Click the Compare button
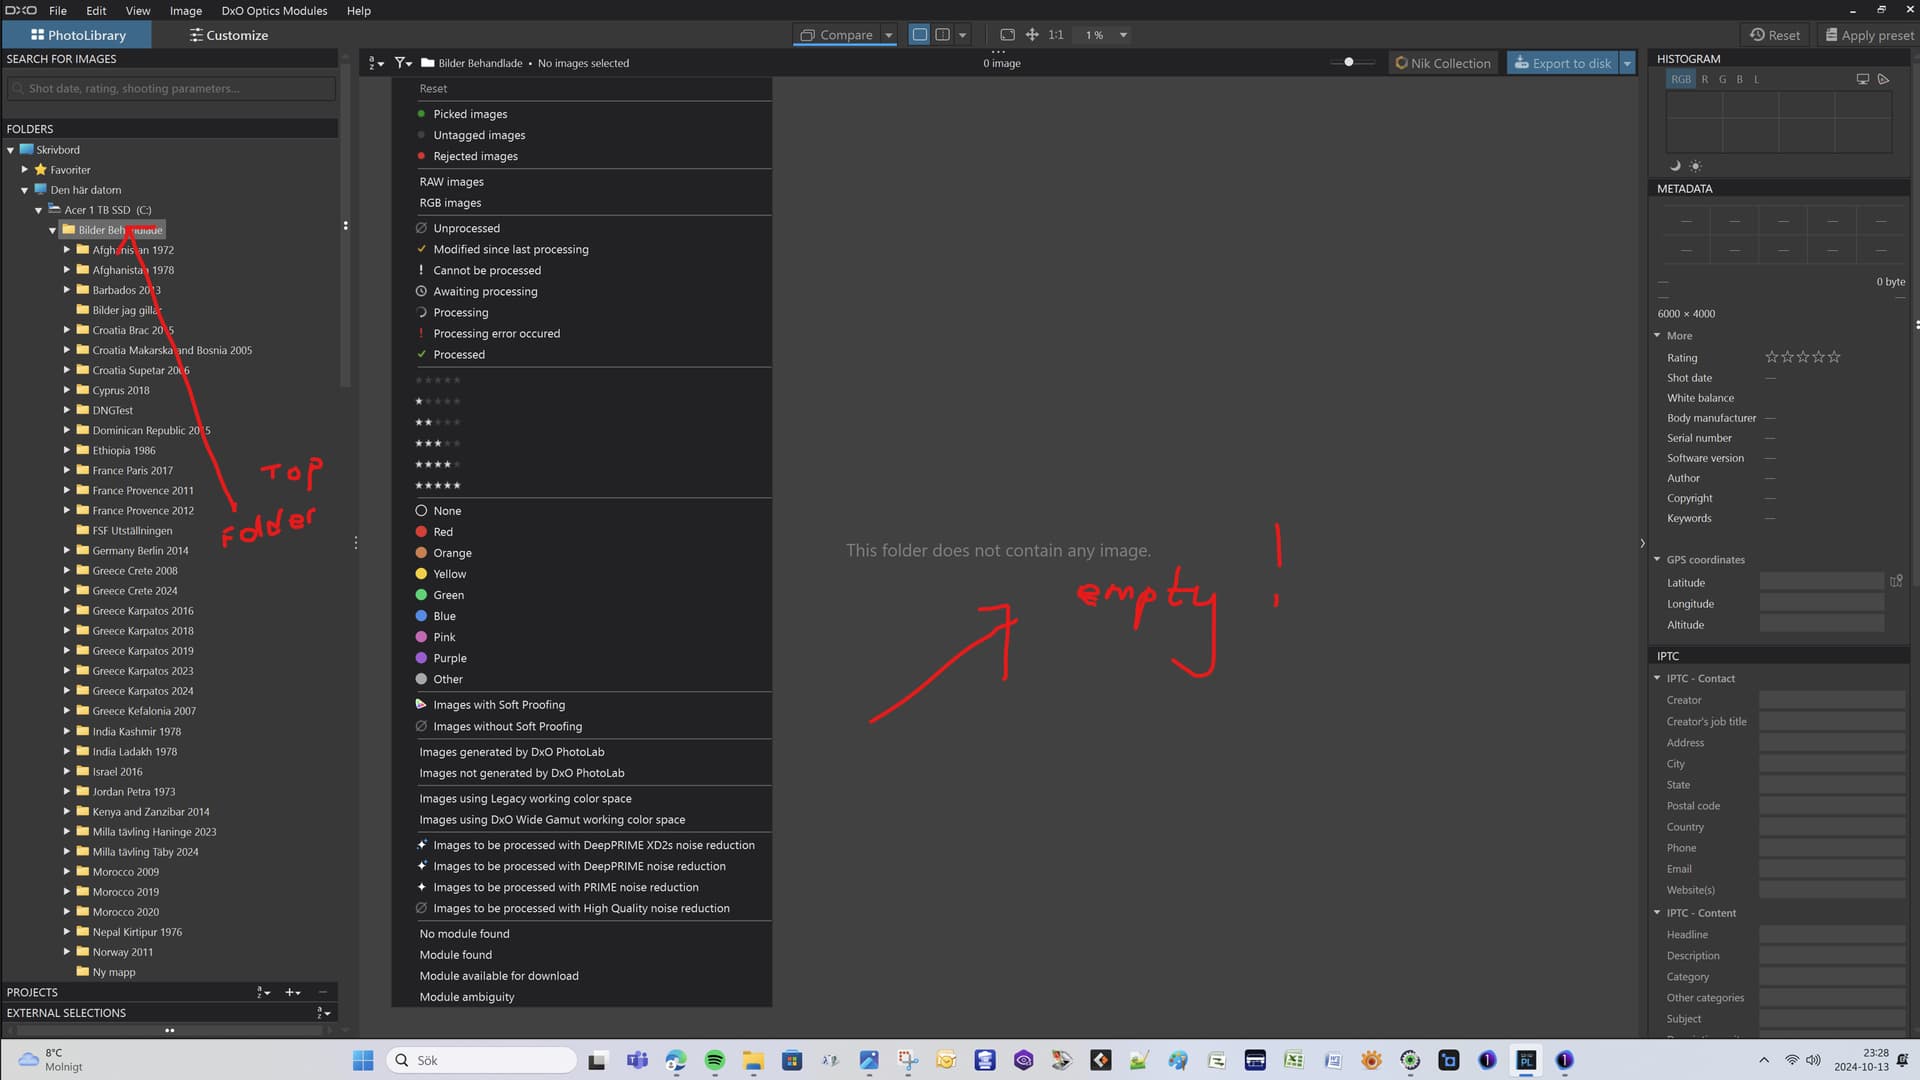 tap(837, 35)
